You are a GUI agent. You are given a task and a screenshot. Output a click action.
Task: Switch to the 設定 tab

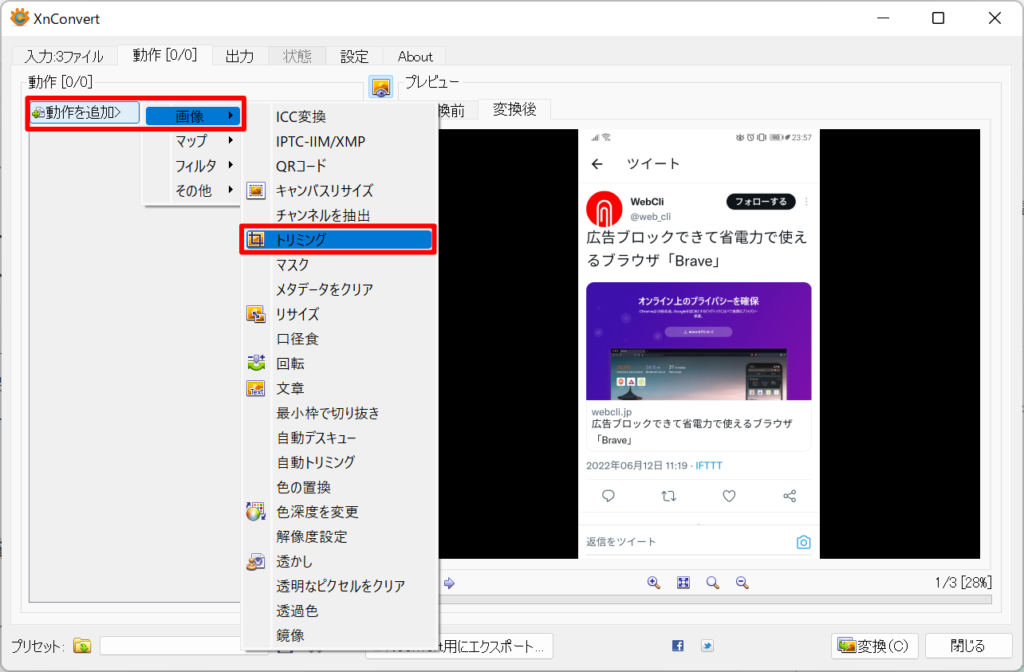pyautogui.click(x=354, y=56)
